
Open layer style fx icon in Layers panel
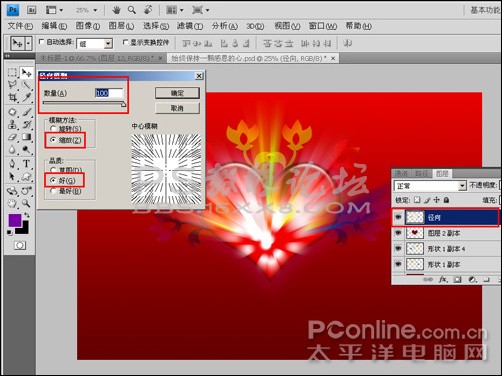tap(443, 279)
